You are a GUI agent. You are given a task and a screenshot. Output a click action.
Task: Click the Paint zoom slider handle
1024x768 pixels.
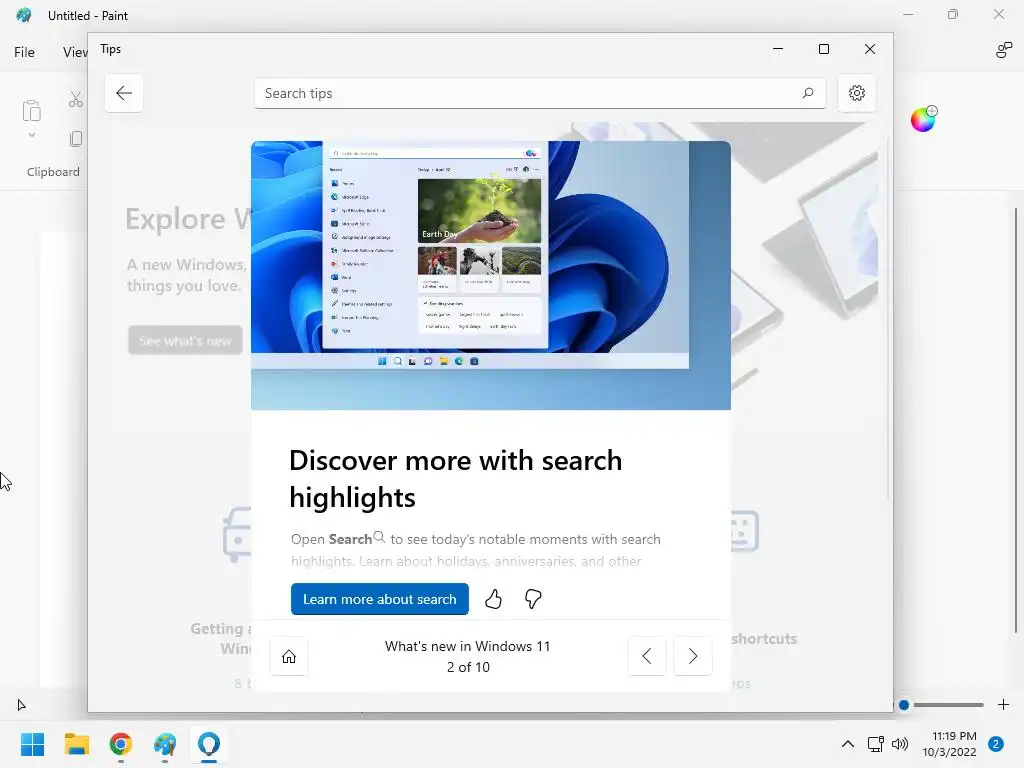pyautogui.click(x=904, y=705)
